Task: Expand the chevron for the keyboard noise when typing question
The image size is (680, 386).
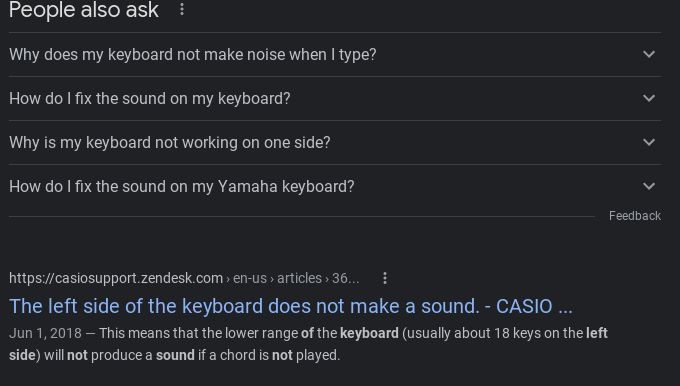Action: (649, 54)
